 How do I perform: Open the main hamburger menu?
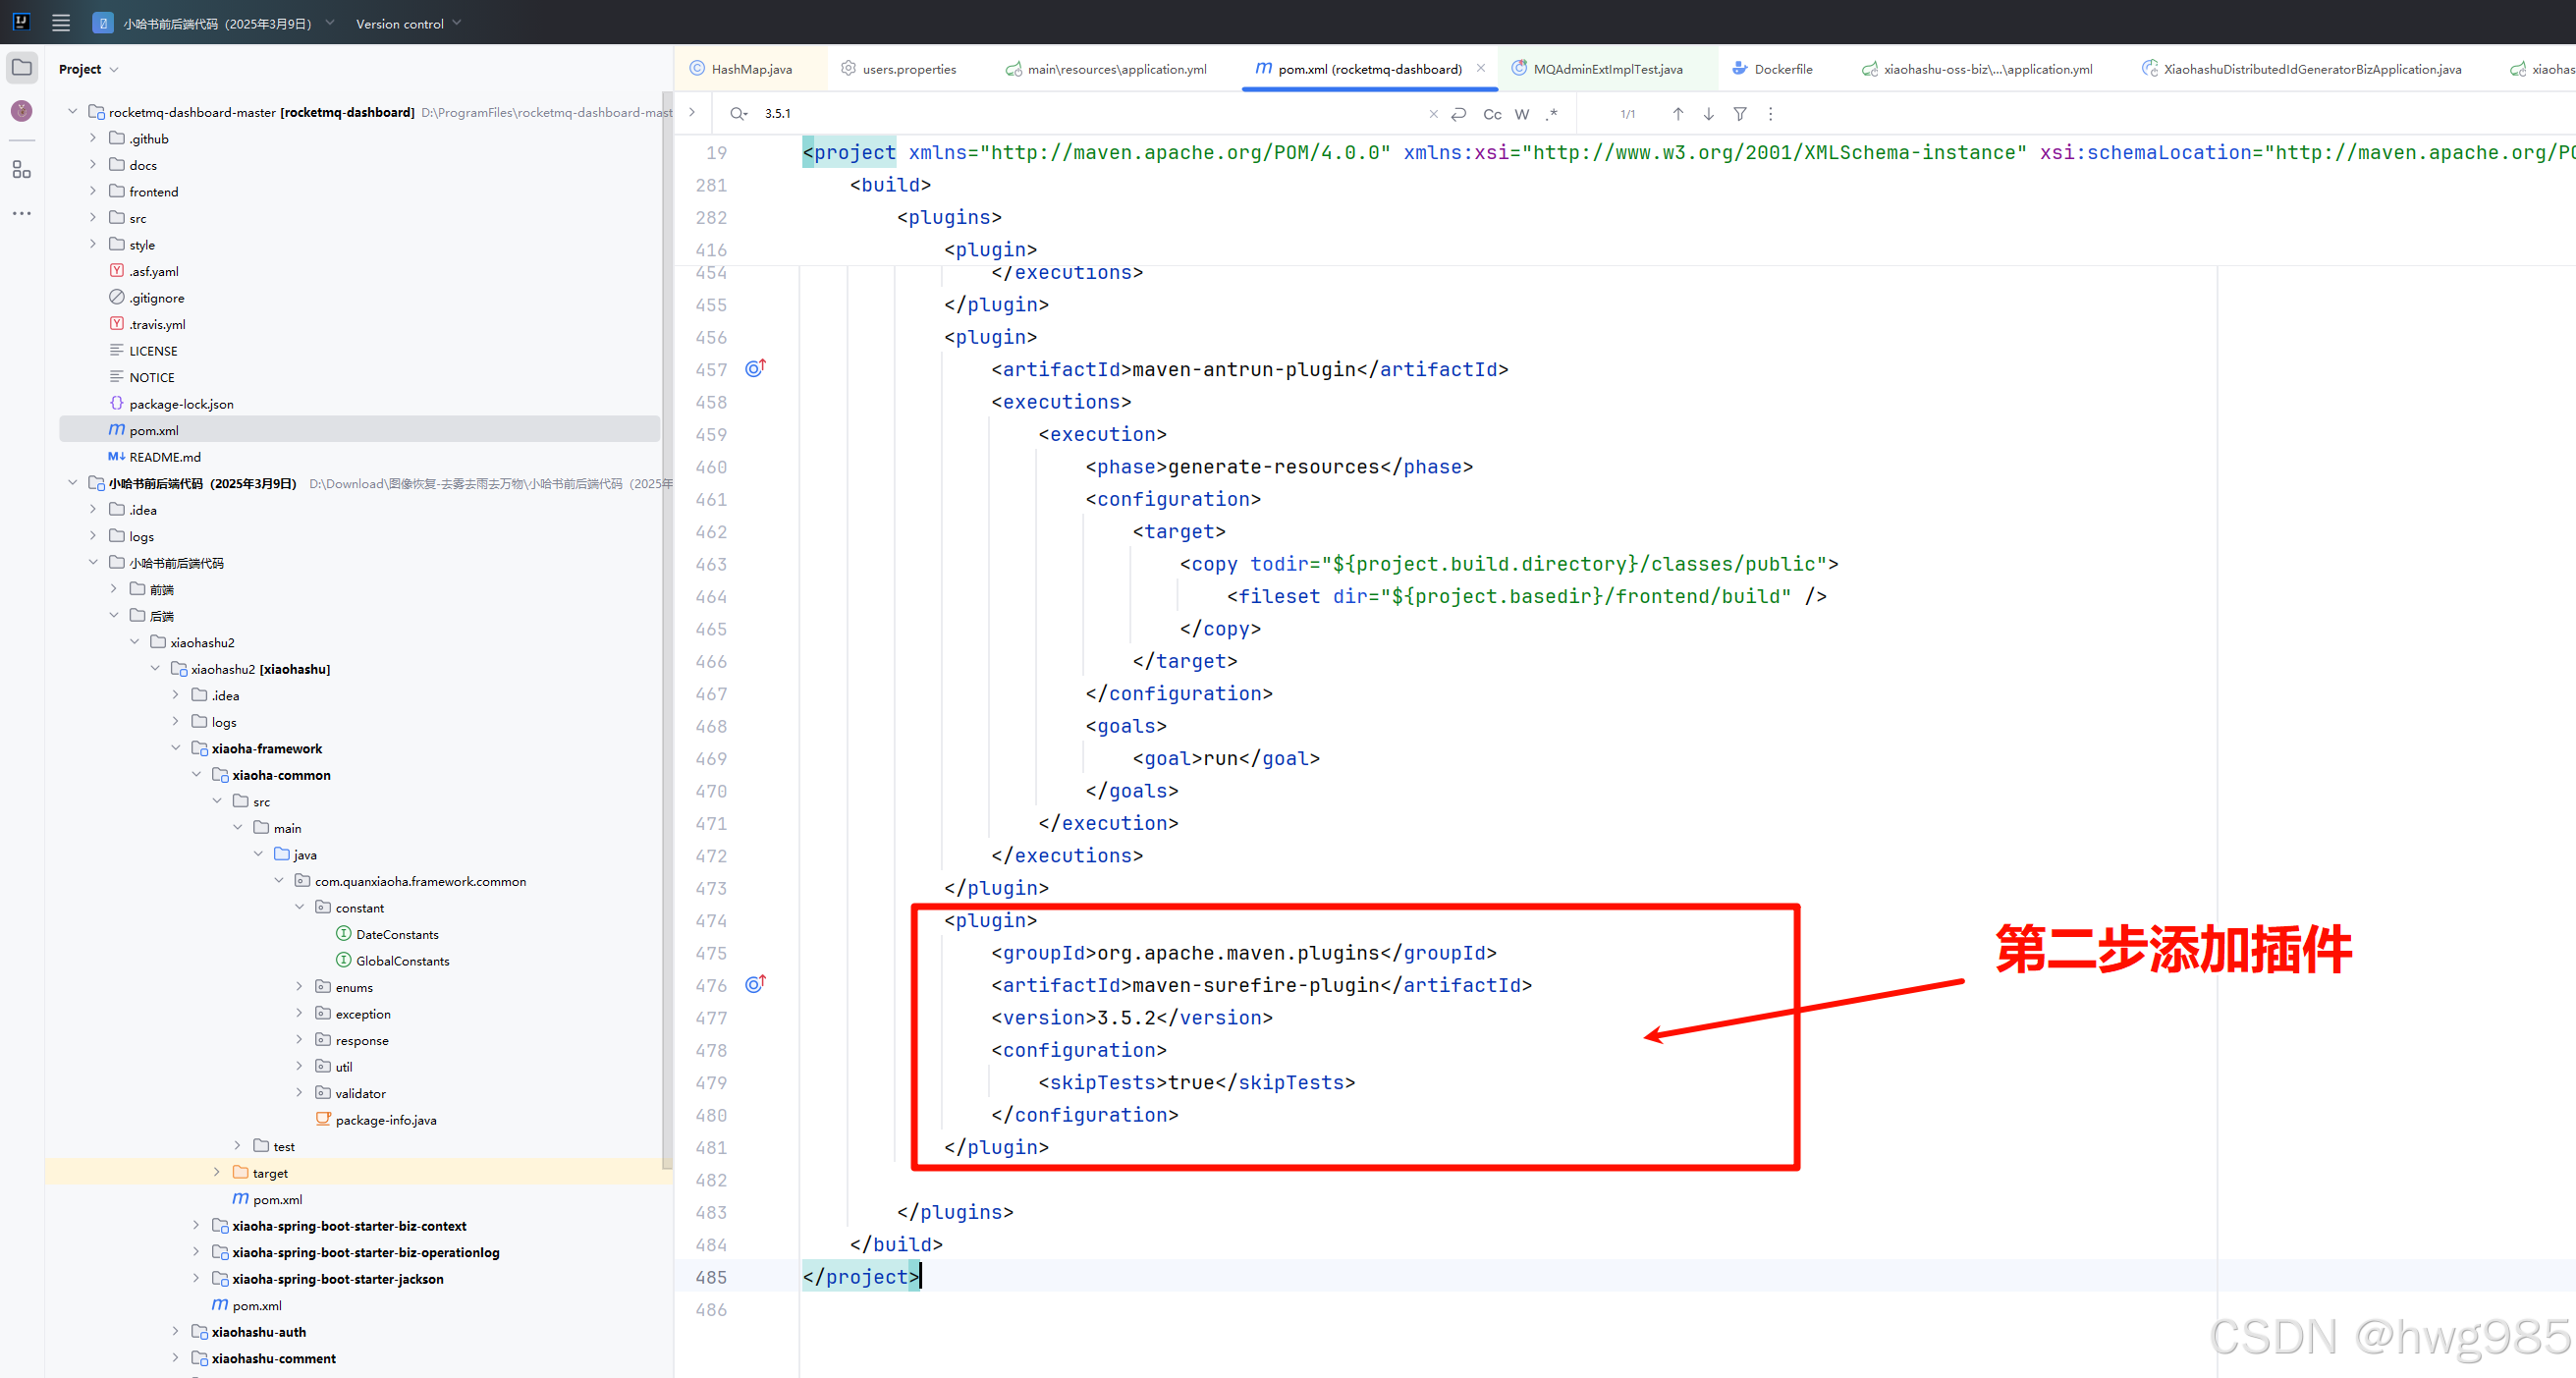click(x=61, y=22)
